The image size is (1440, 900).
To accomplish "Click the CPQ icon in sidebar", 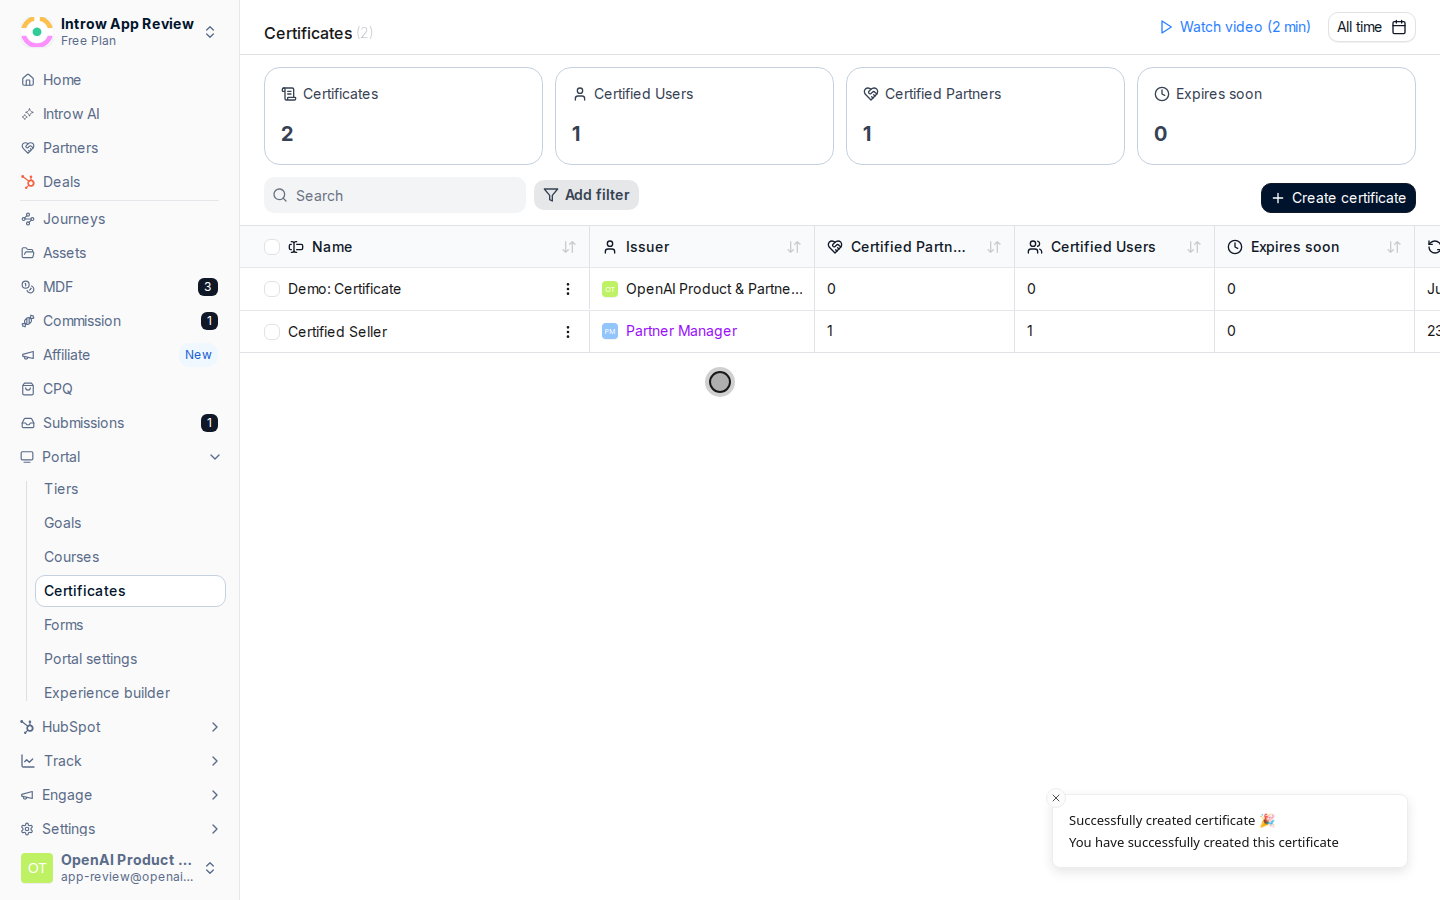I will (28, 389).
